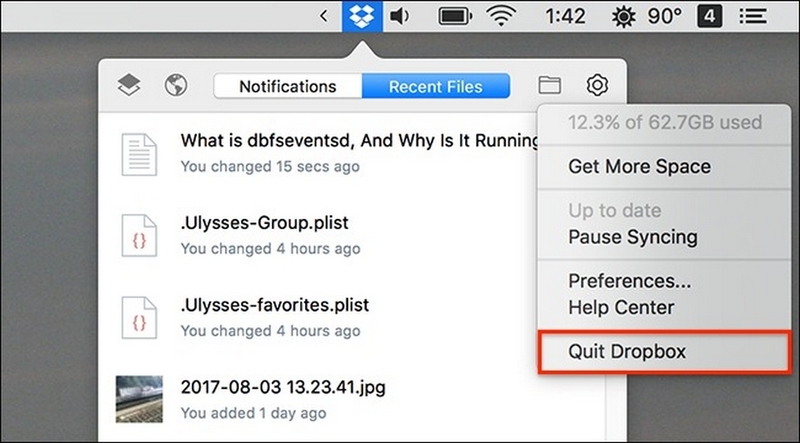800x443 pixels.
Task: Click the 90° weather item in menu bar
Action: (x=665, y=16)
